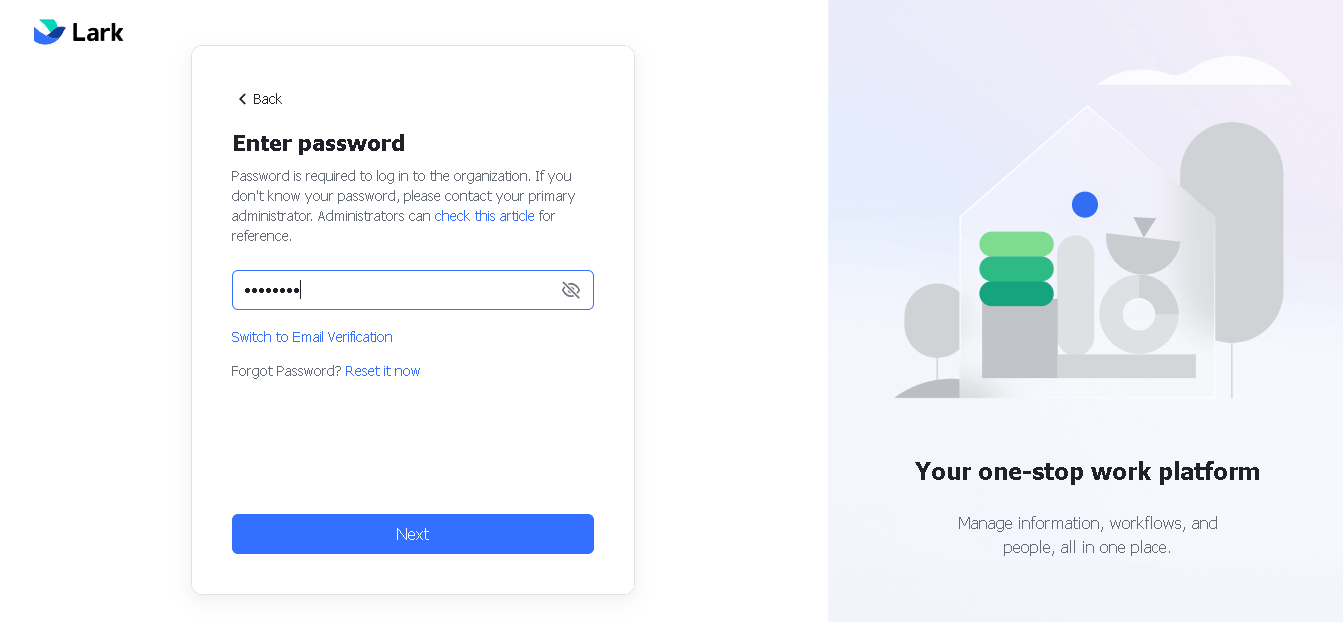Image resolution: width=1343 pixels, height=622 pixels.
Task: Click the large gray tree on the right
Action: pyautogui.click(x=1231, y=233)
